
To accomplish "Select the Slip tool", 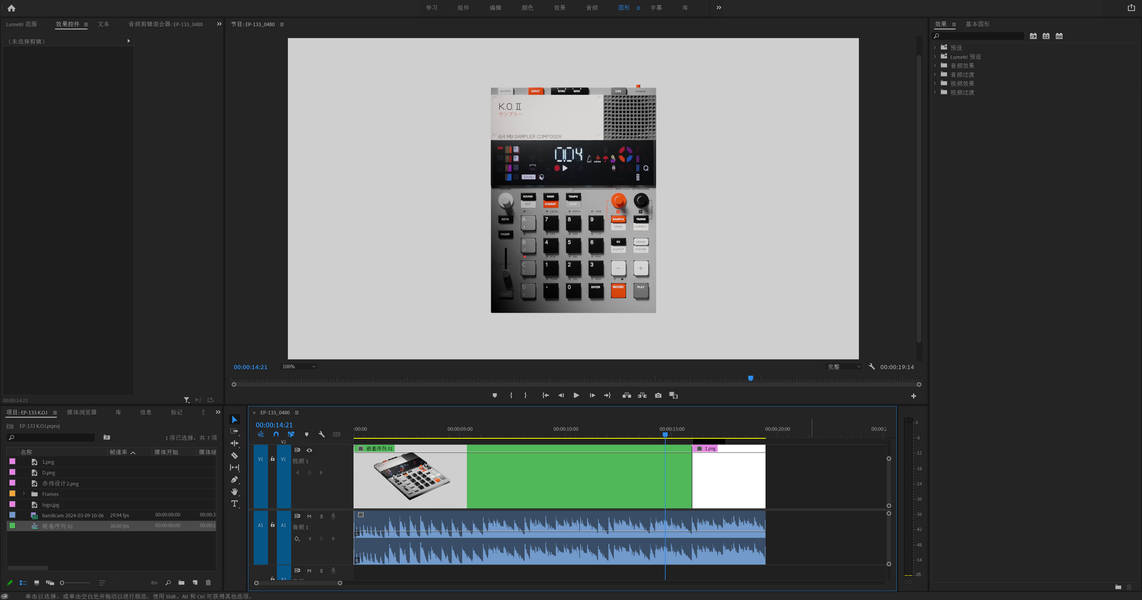I will tap(235, 467).
